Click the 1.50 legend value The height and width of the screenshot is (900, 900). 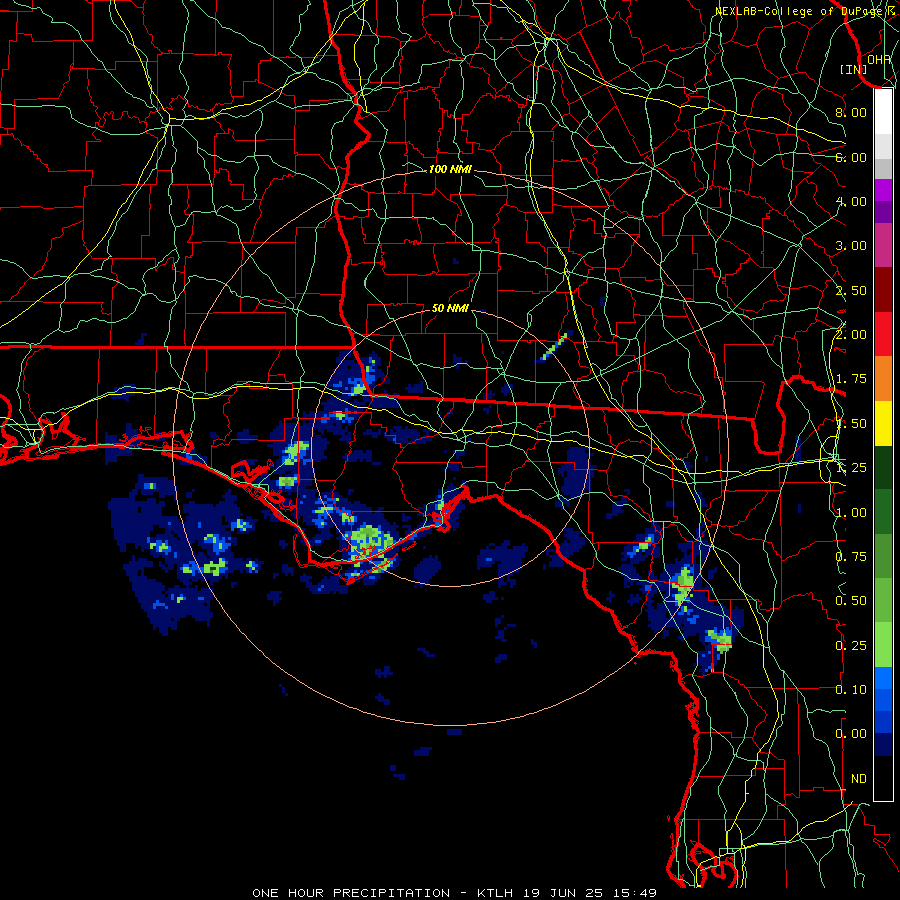(851, 424)
